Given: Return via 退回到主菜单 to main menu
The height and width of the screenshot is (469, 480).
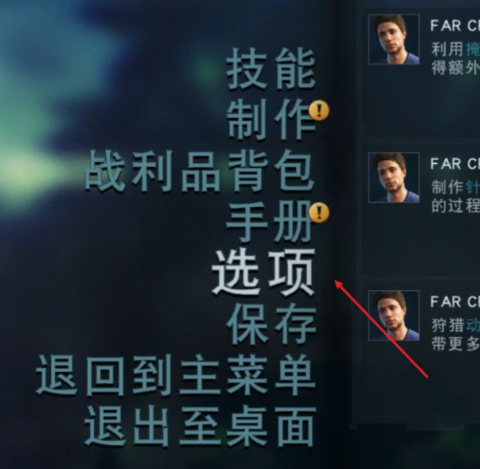Looking at the screenshot, I should click(175, 375).
